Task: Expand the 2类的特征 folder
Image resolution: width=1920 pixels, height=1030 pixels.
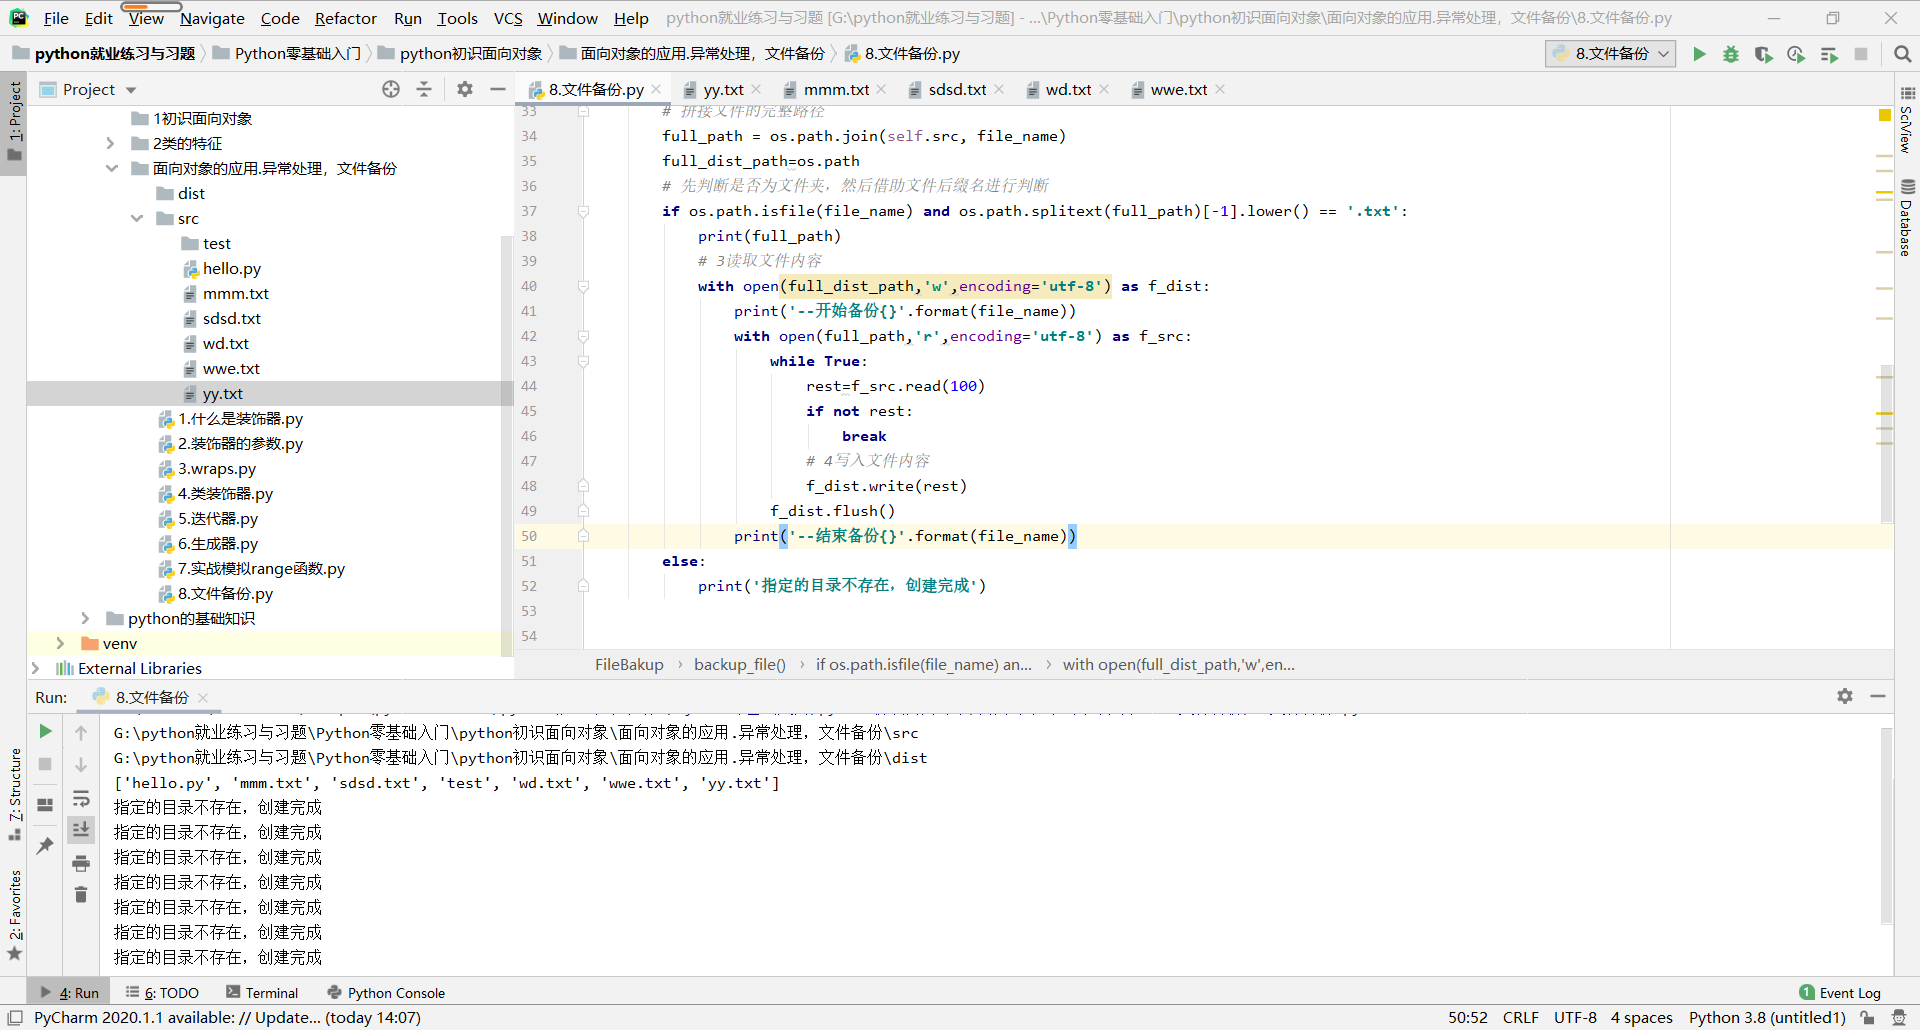Action: coord(111,144)
